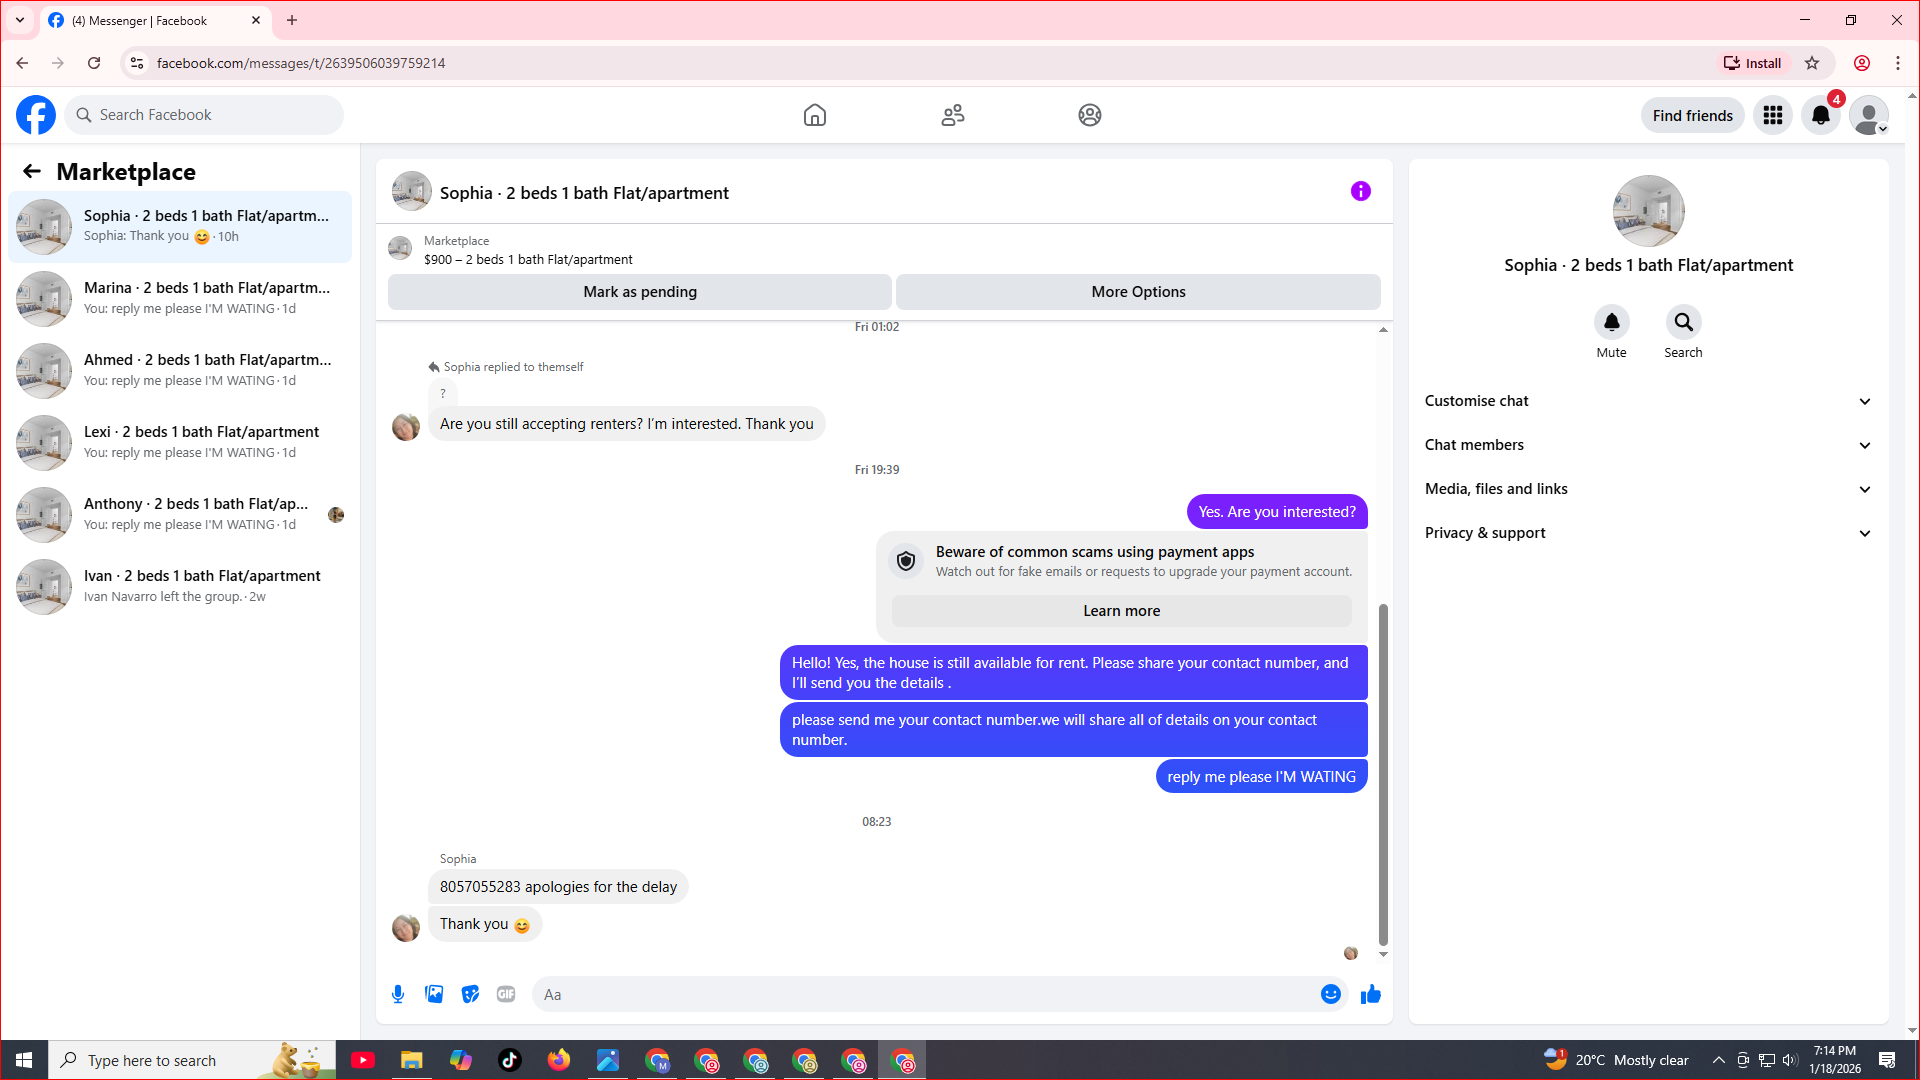
Task: Open the sticker picker icon
Action: (470, 994)
